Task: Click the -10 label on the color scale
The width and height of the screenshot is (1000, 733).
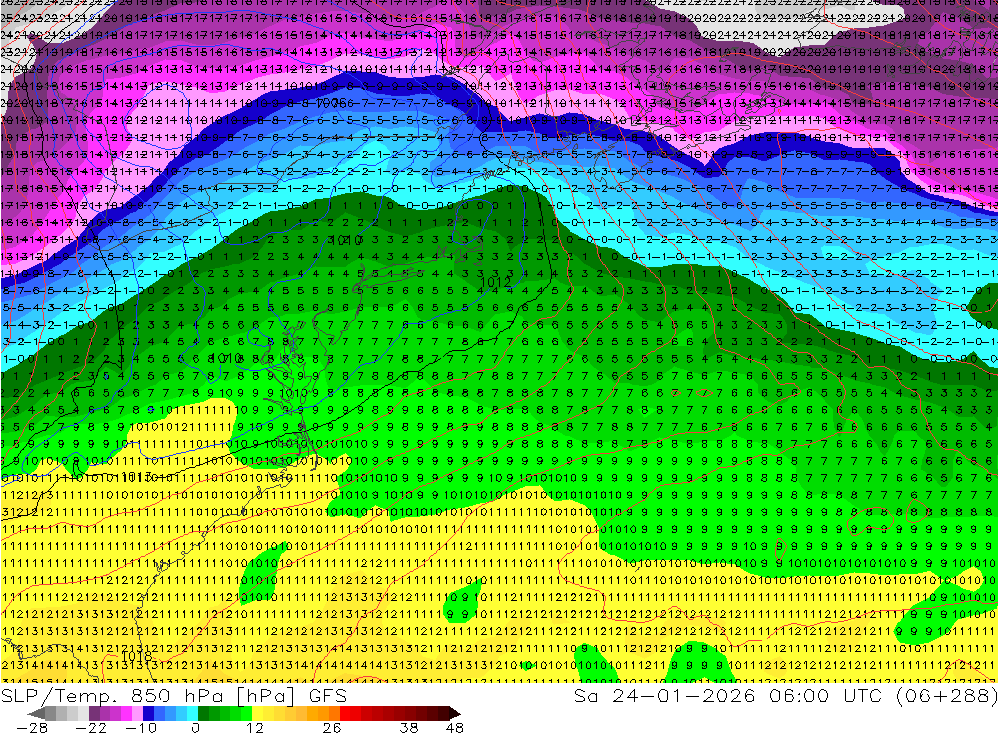Action: tap(141, 727)
